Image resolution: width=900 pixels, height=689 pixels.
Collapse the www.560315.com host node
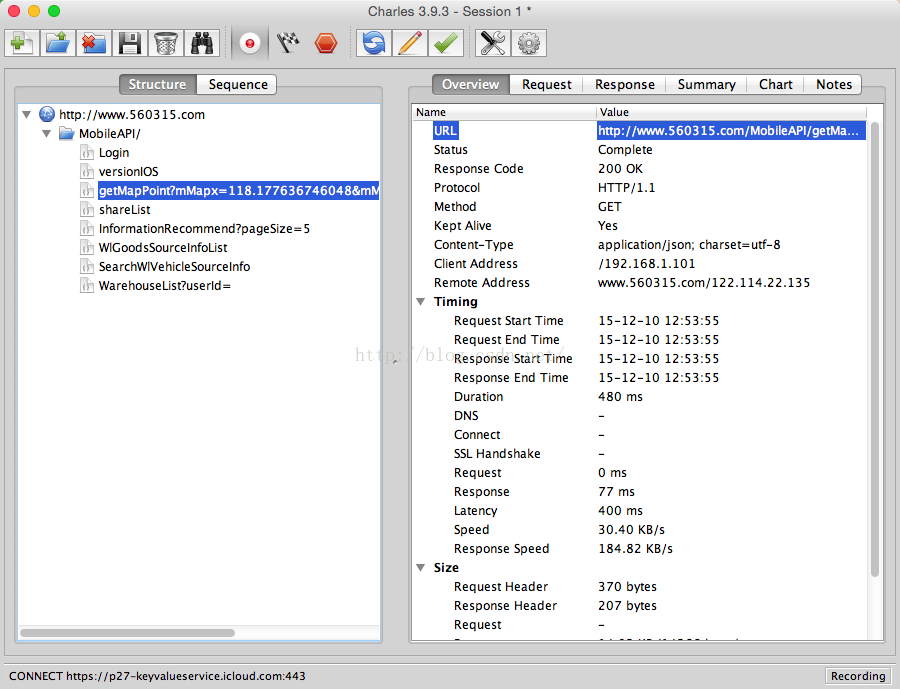(26, 114)
